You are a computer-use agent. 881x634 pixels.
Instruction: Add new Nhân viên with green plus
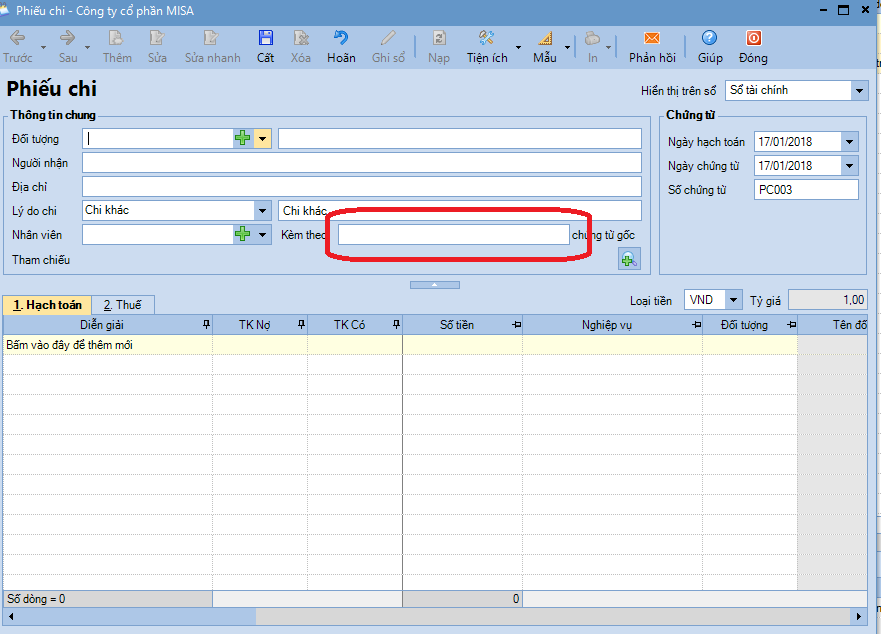pyautogui.click(x=243, y=234)
